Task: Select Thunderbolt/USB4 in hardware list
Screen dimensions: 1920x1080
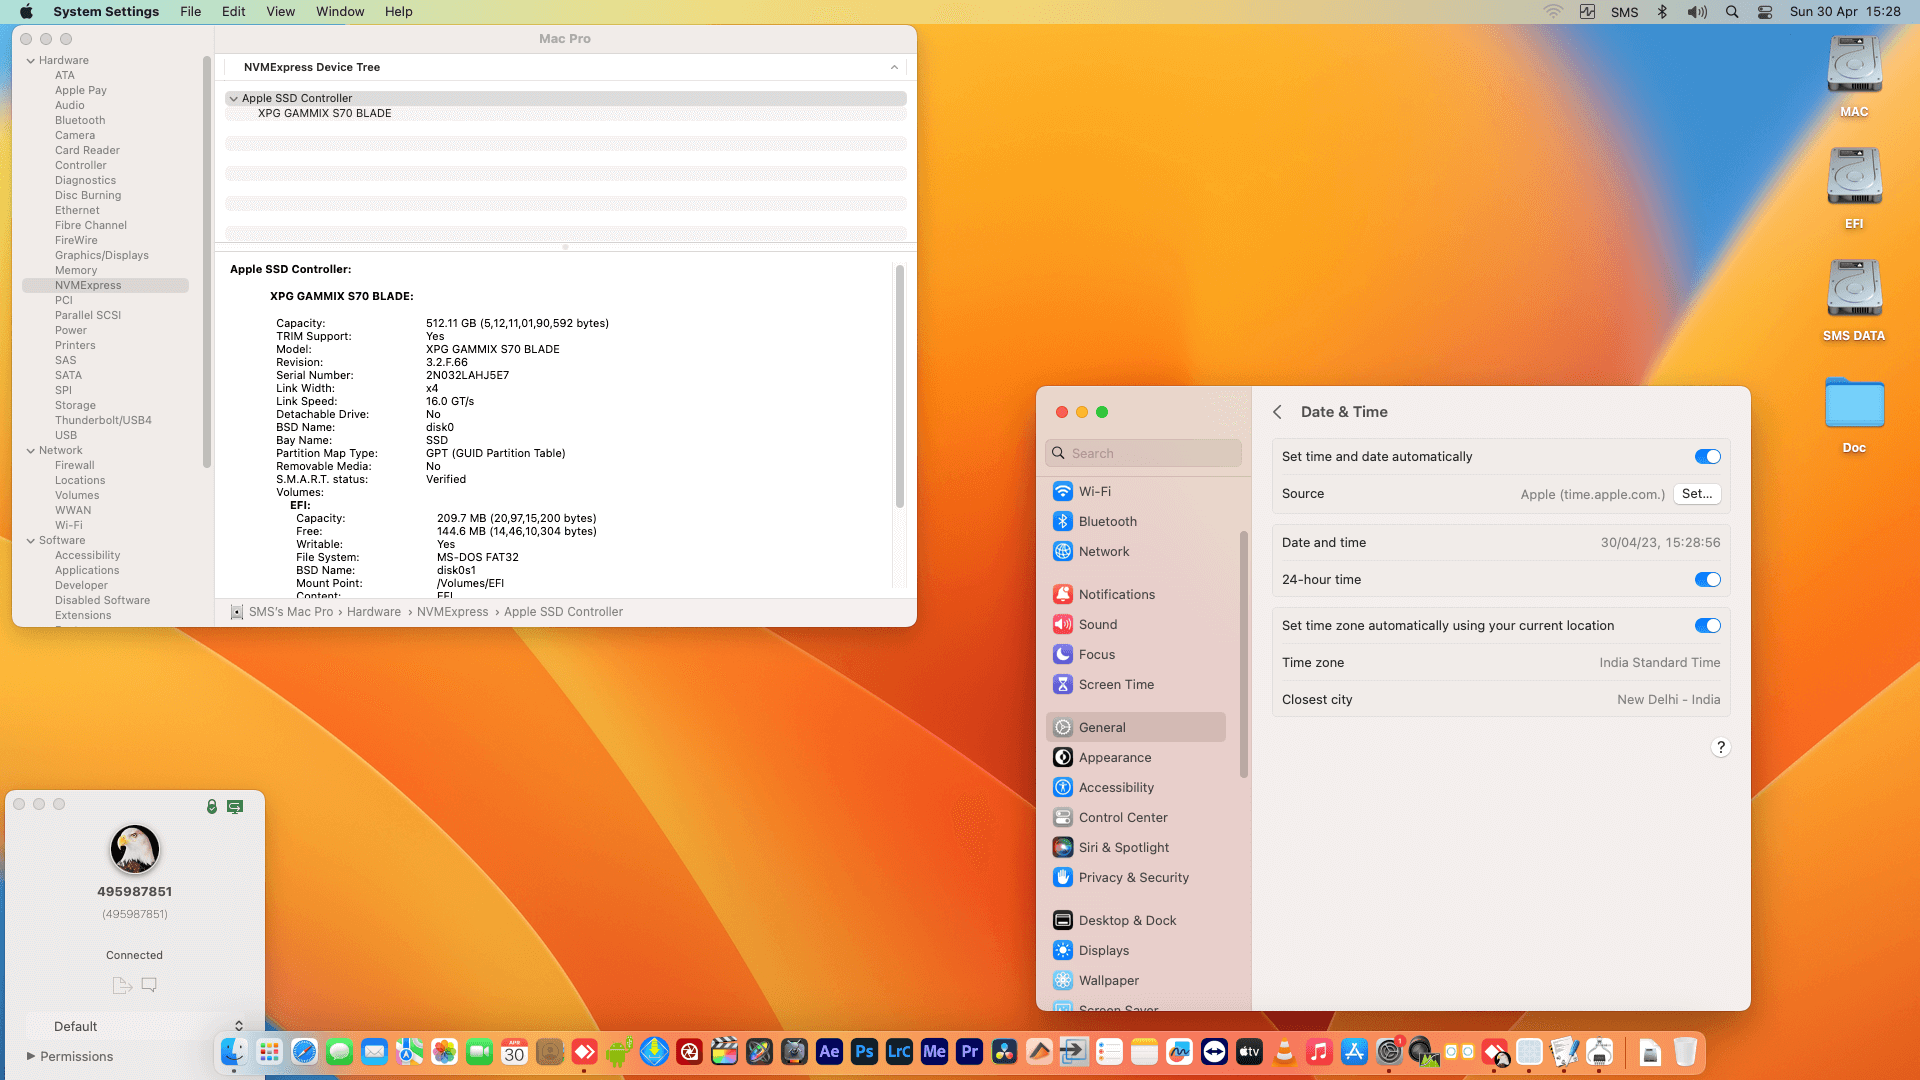Action: pos(103,421)
